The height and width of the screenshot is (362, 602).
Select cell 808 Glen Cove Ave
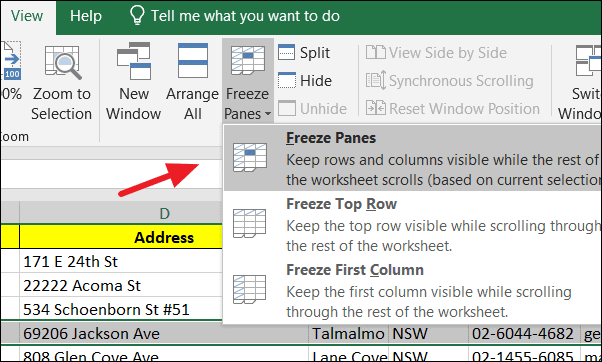click(164, 355)
